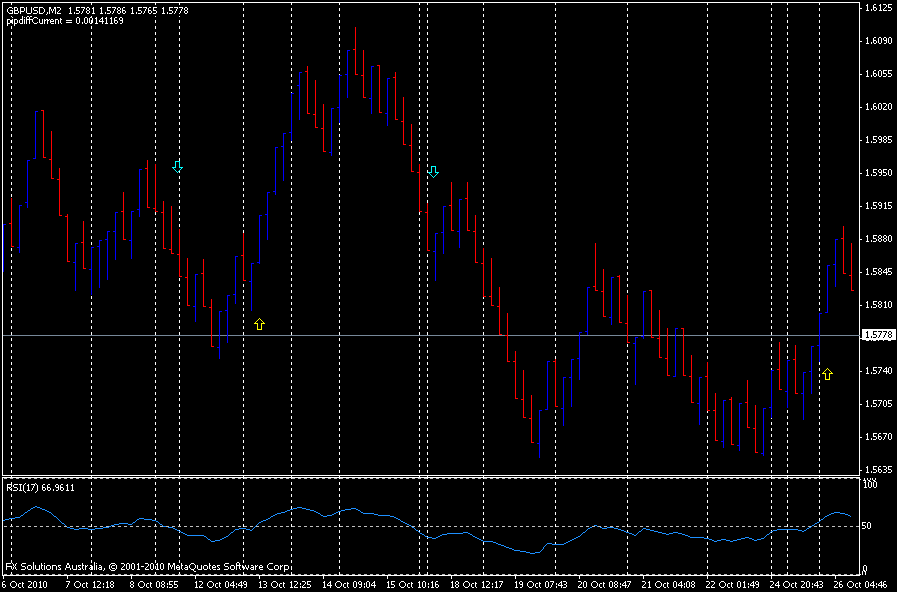The image size is (897, 592).
Task: Select the yellow up arrow near 12 Oct
Action: point(259,324)
